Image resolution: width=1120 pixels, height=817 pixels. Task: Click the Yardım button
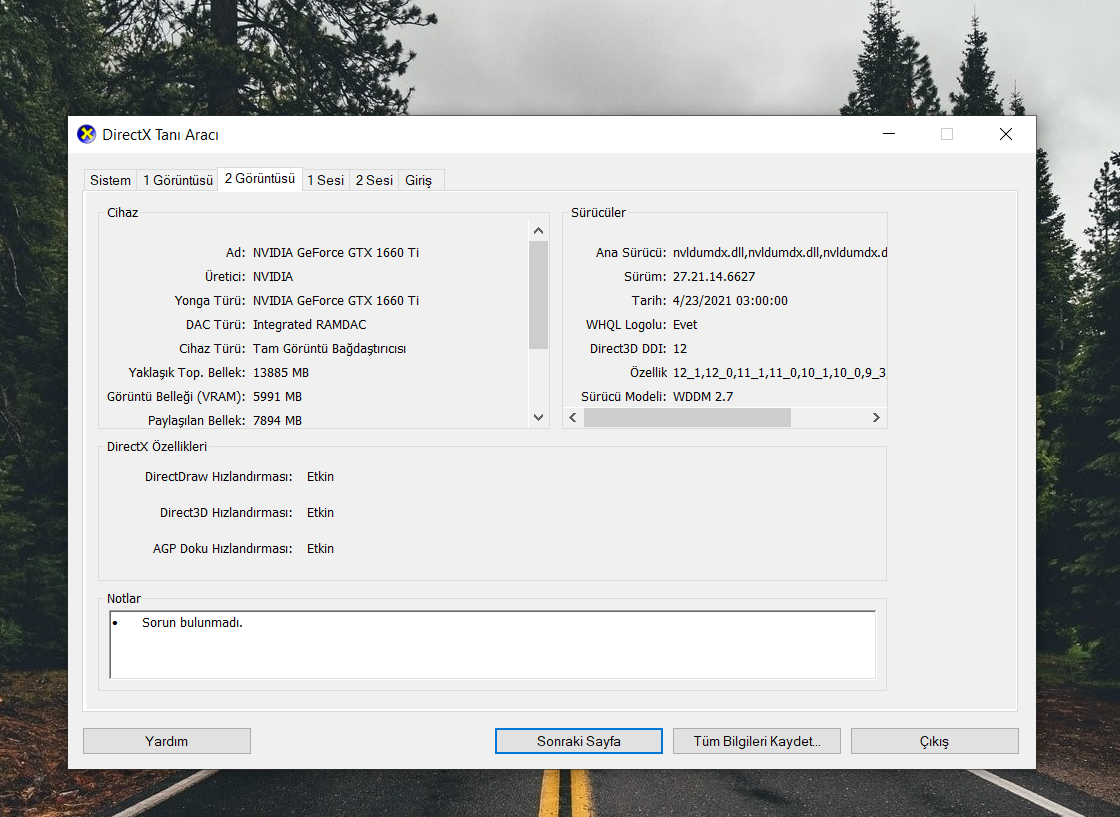tap(166, 741)
